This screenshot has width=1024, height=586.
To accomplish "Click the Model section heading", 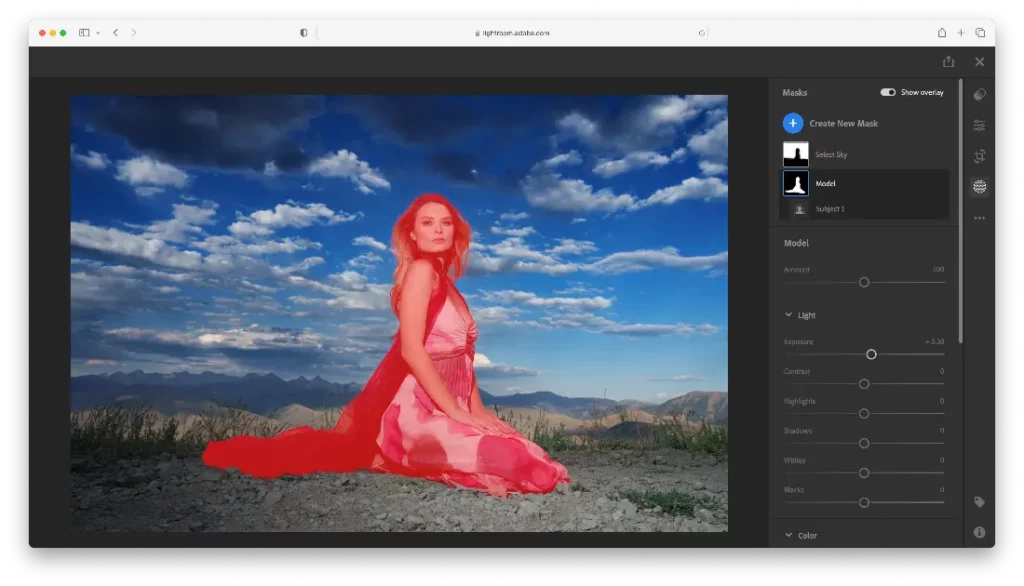I will (x=796, y=243).
